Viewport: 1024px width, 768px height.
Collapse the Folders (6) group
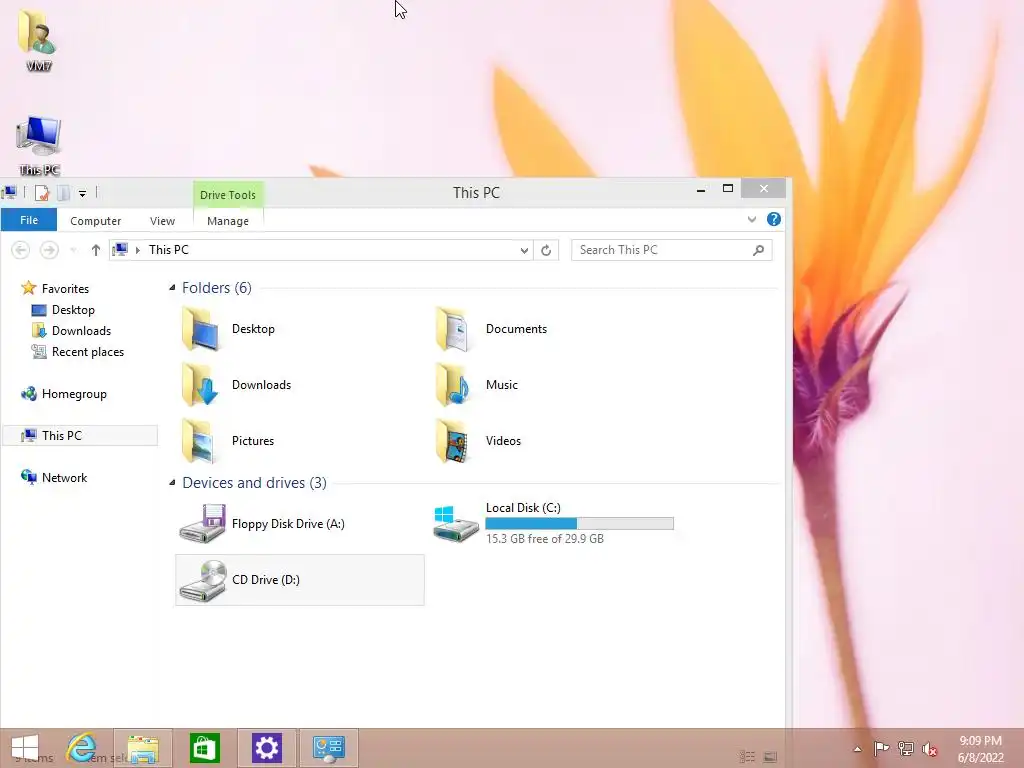[x=172, y=288]
